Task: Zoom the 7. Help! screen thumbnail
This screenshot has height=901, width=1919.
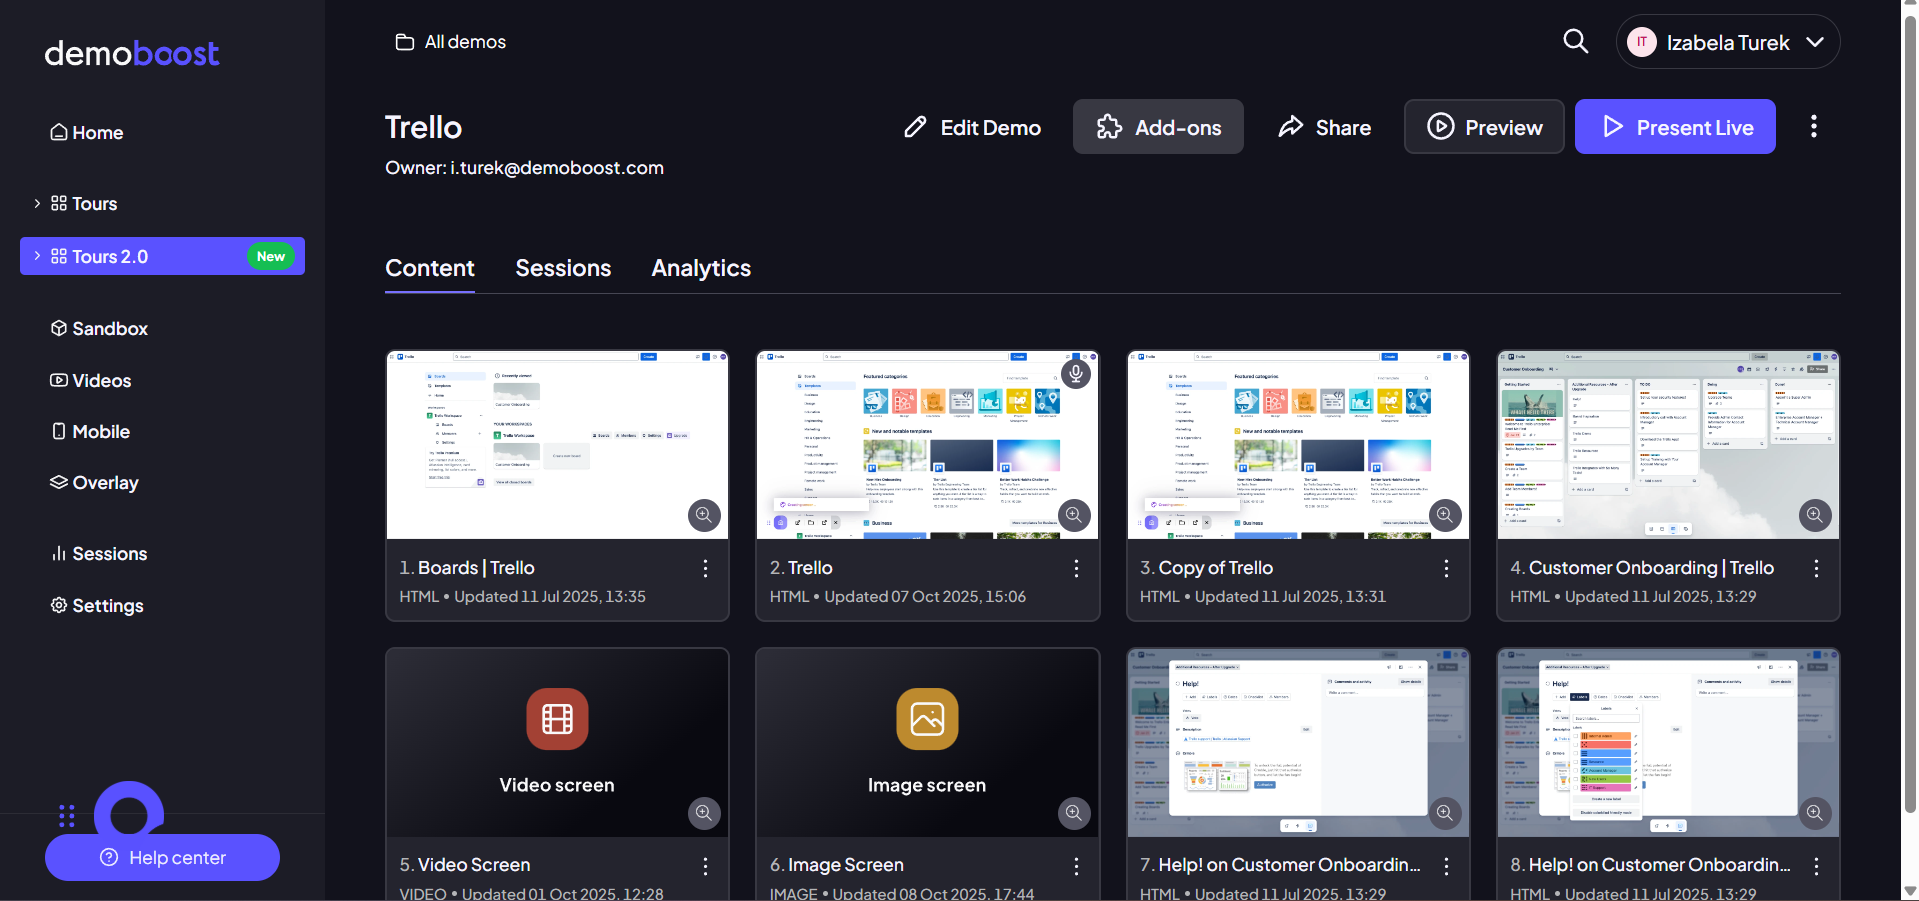Action: 1445,813
